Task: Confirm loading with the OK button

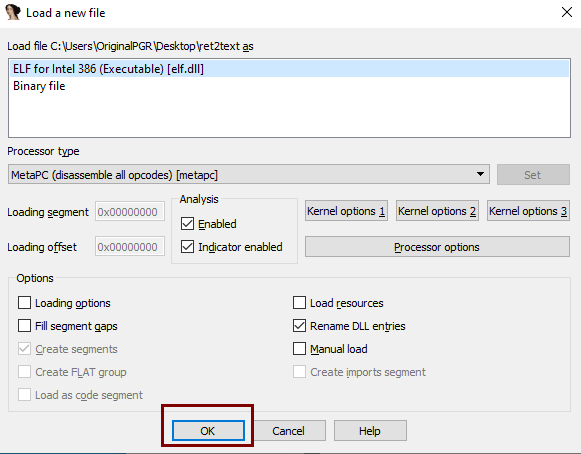Action: pos(208,431)
